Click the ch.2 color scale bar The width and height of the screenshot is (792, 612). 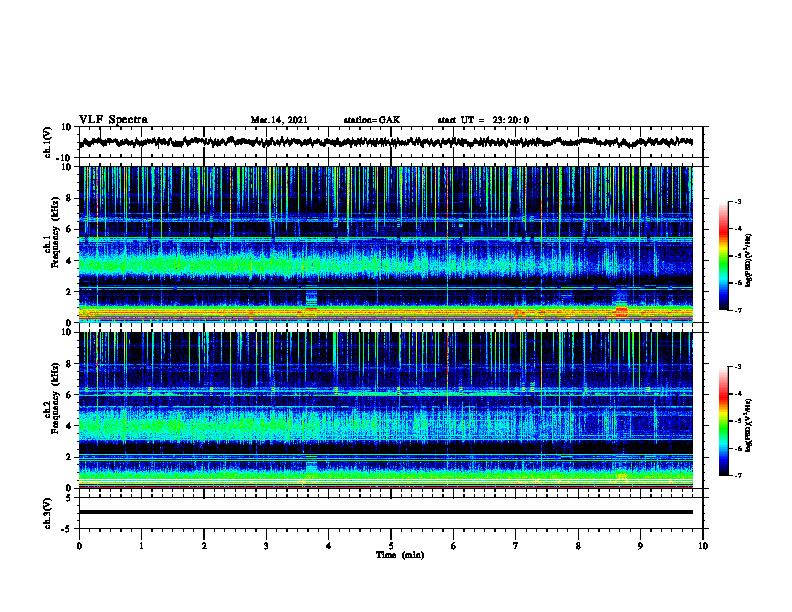click(x=724, y=421)
